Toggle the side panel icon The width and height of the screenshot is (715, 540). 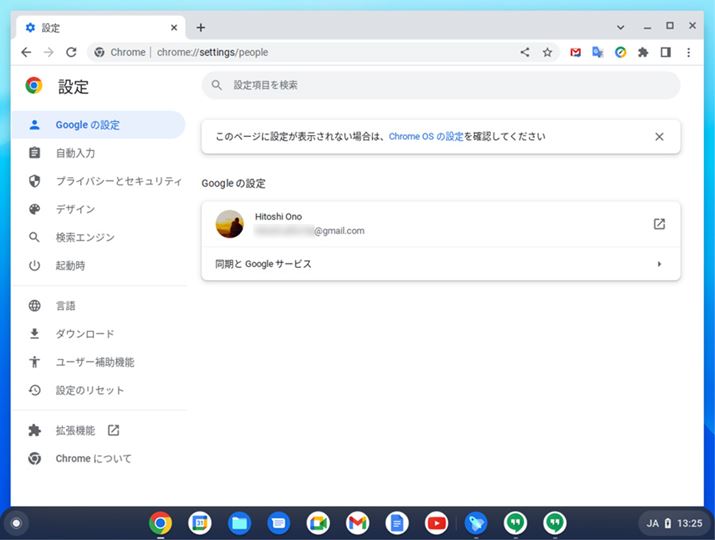(x=665, y=52)
